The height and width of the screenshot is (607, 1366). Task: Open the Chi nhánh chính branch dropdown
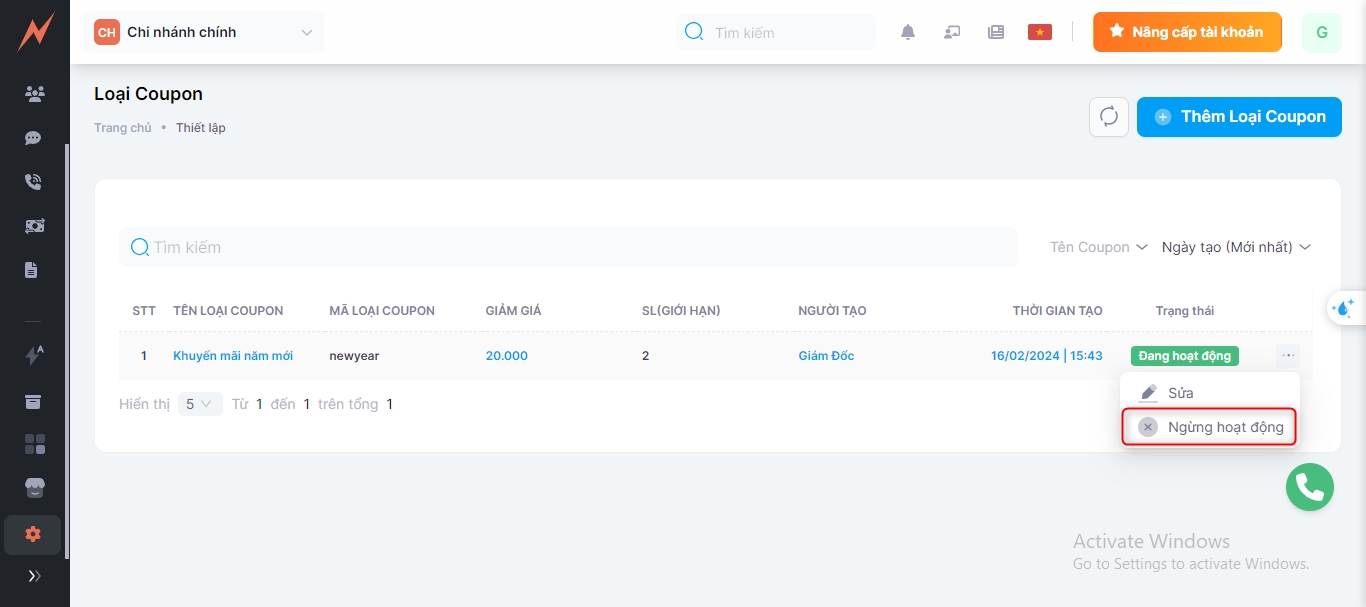(205, 32)
